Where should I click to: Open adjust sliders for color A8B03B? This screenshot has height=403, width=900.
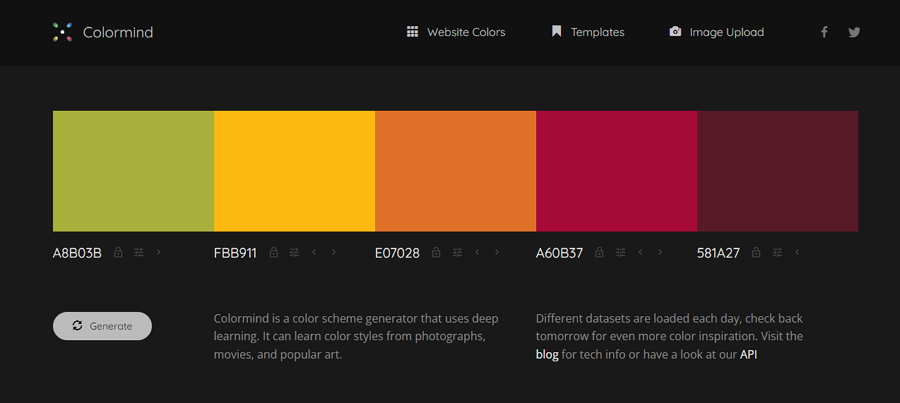point(139,252)
